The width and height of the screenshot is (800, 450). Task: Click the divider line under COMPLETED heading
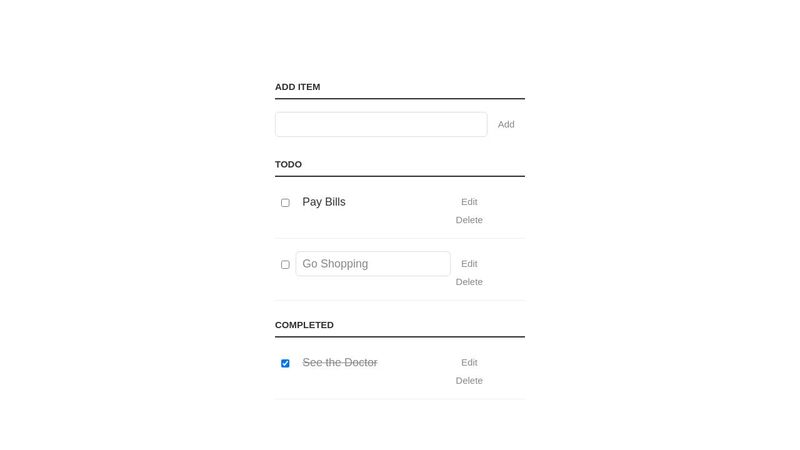tap(400, 337)
